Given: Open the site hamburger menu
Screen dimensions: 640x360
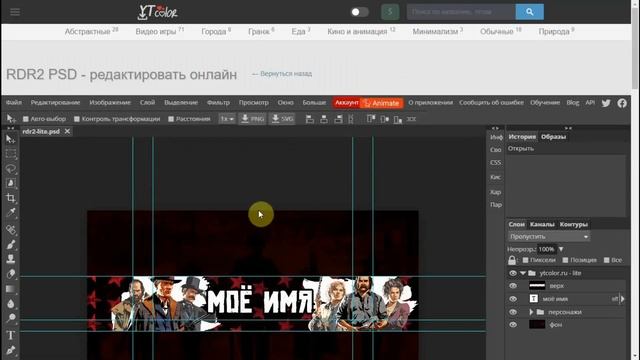Looking at the screenshot, I should [x=15, y=12].
